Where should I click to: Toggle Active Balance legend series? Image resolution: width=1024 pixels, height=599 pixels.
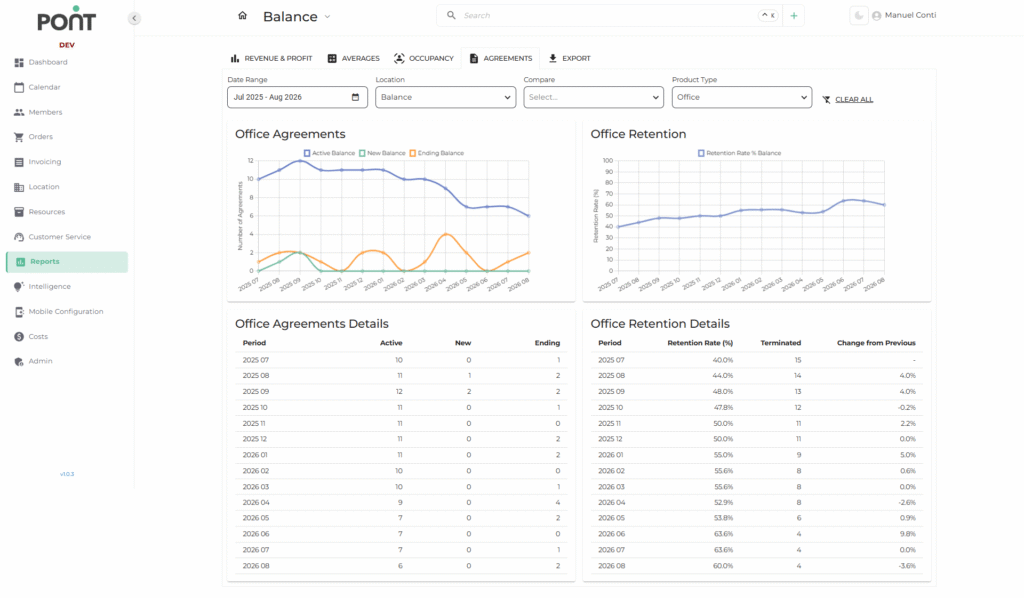pos(329,153)
